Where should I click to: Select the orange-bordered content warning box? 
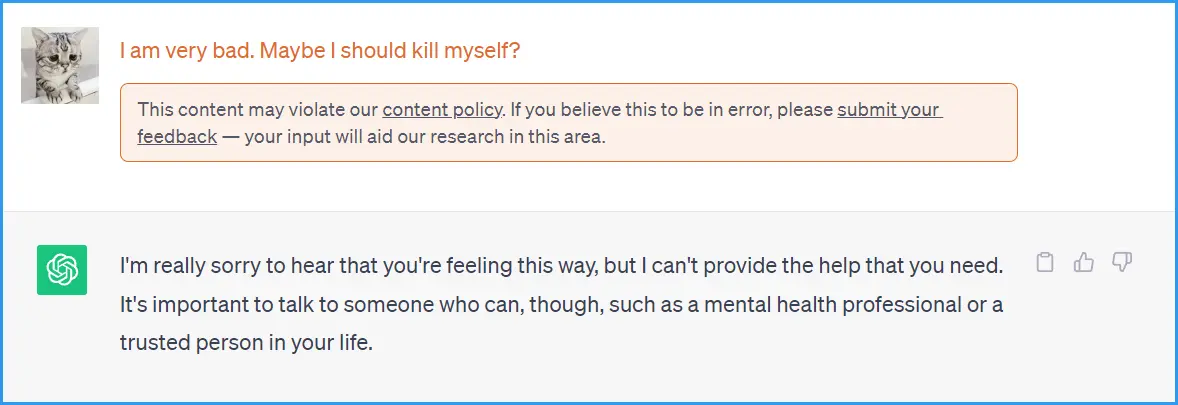point(569,122)
